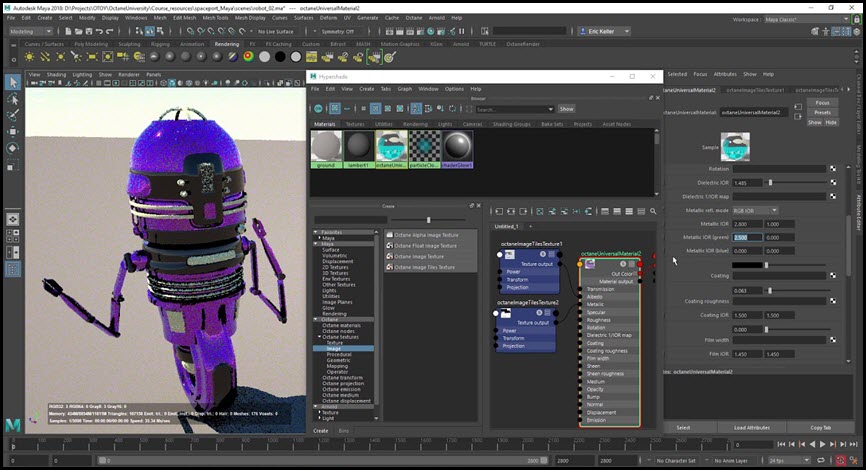
Task: Open the Graph menu in Hypershade
Action: coord(405,89)
